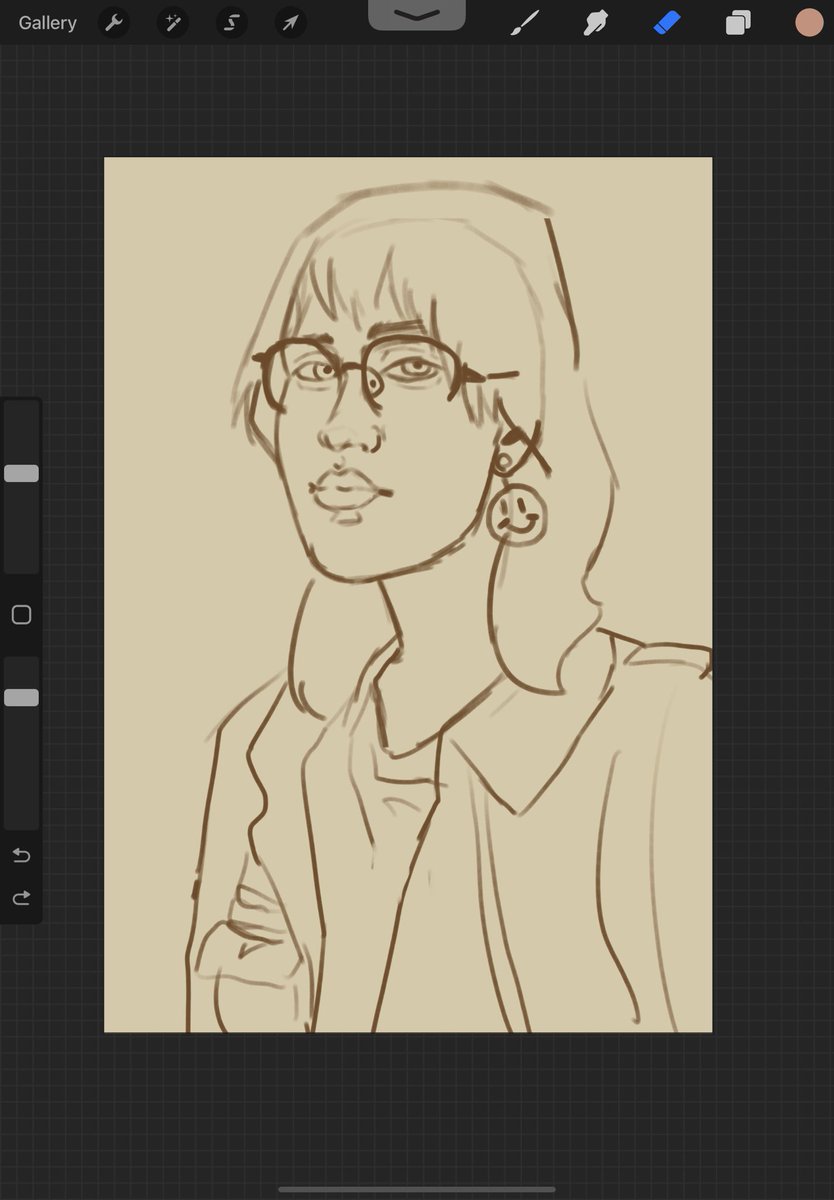Select the Brush tool
The height and width of the screenshot is (1200, 834).
click(x=524, y=23)
